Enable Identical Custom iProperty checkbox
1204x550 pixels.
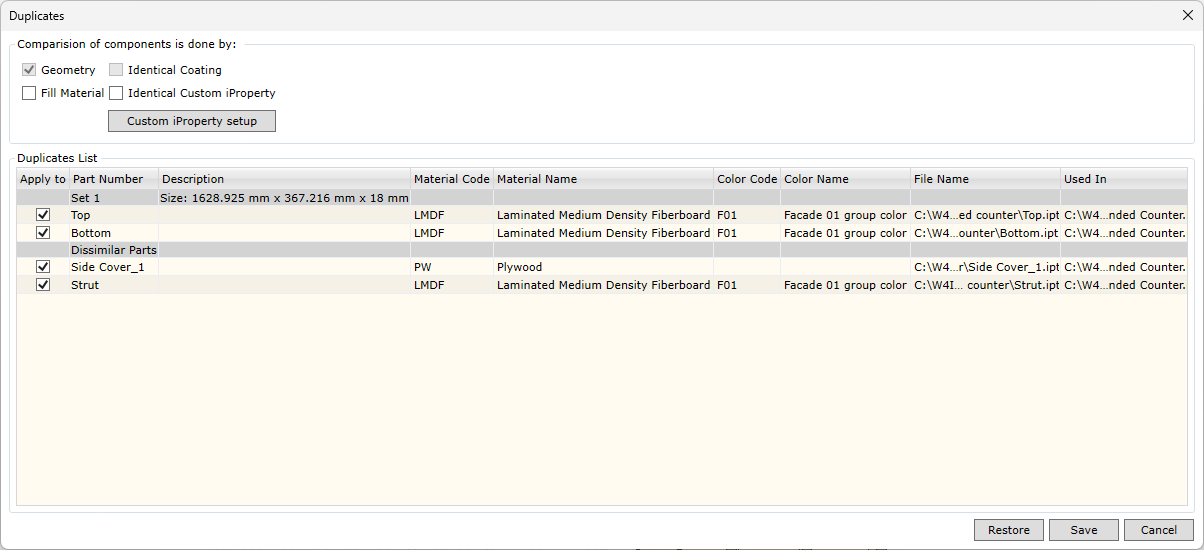pyautogui.click(x=116, y=93)
